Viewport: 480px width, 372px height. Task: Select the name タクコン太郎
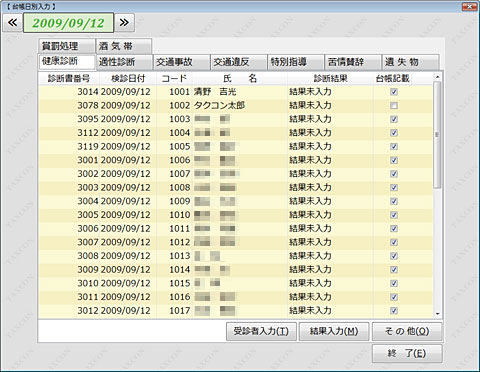[x=219, y=105]
